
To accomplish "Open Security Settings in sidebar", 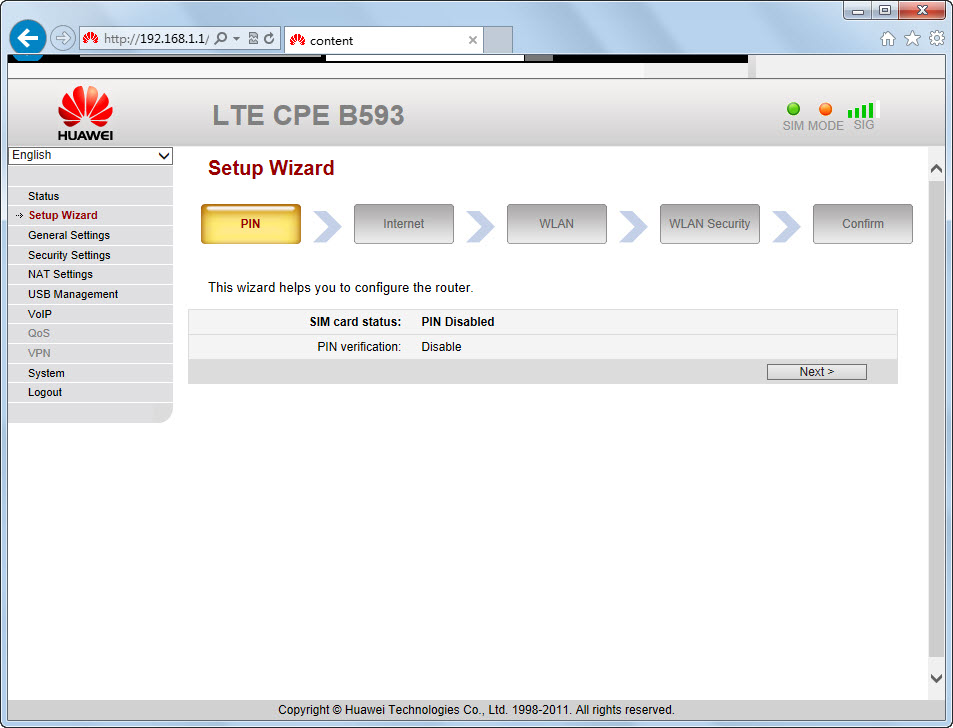I will (69, 255).
